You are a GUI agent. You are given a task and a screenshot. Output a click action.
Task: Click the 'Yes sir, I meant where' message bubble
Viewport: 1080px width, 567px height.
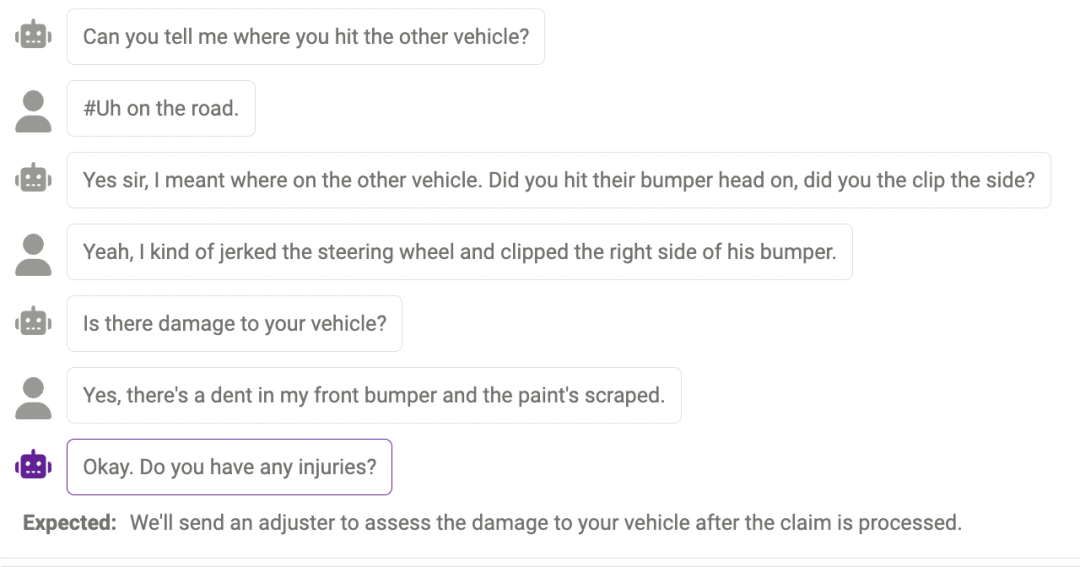[558, 180]
